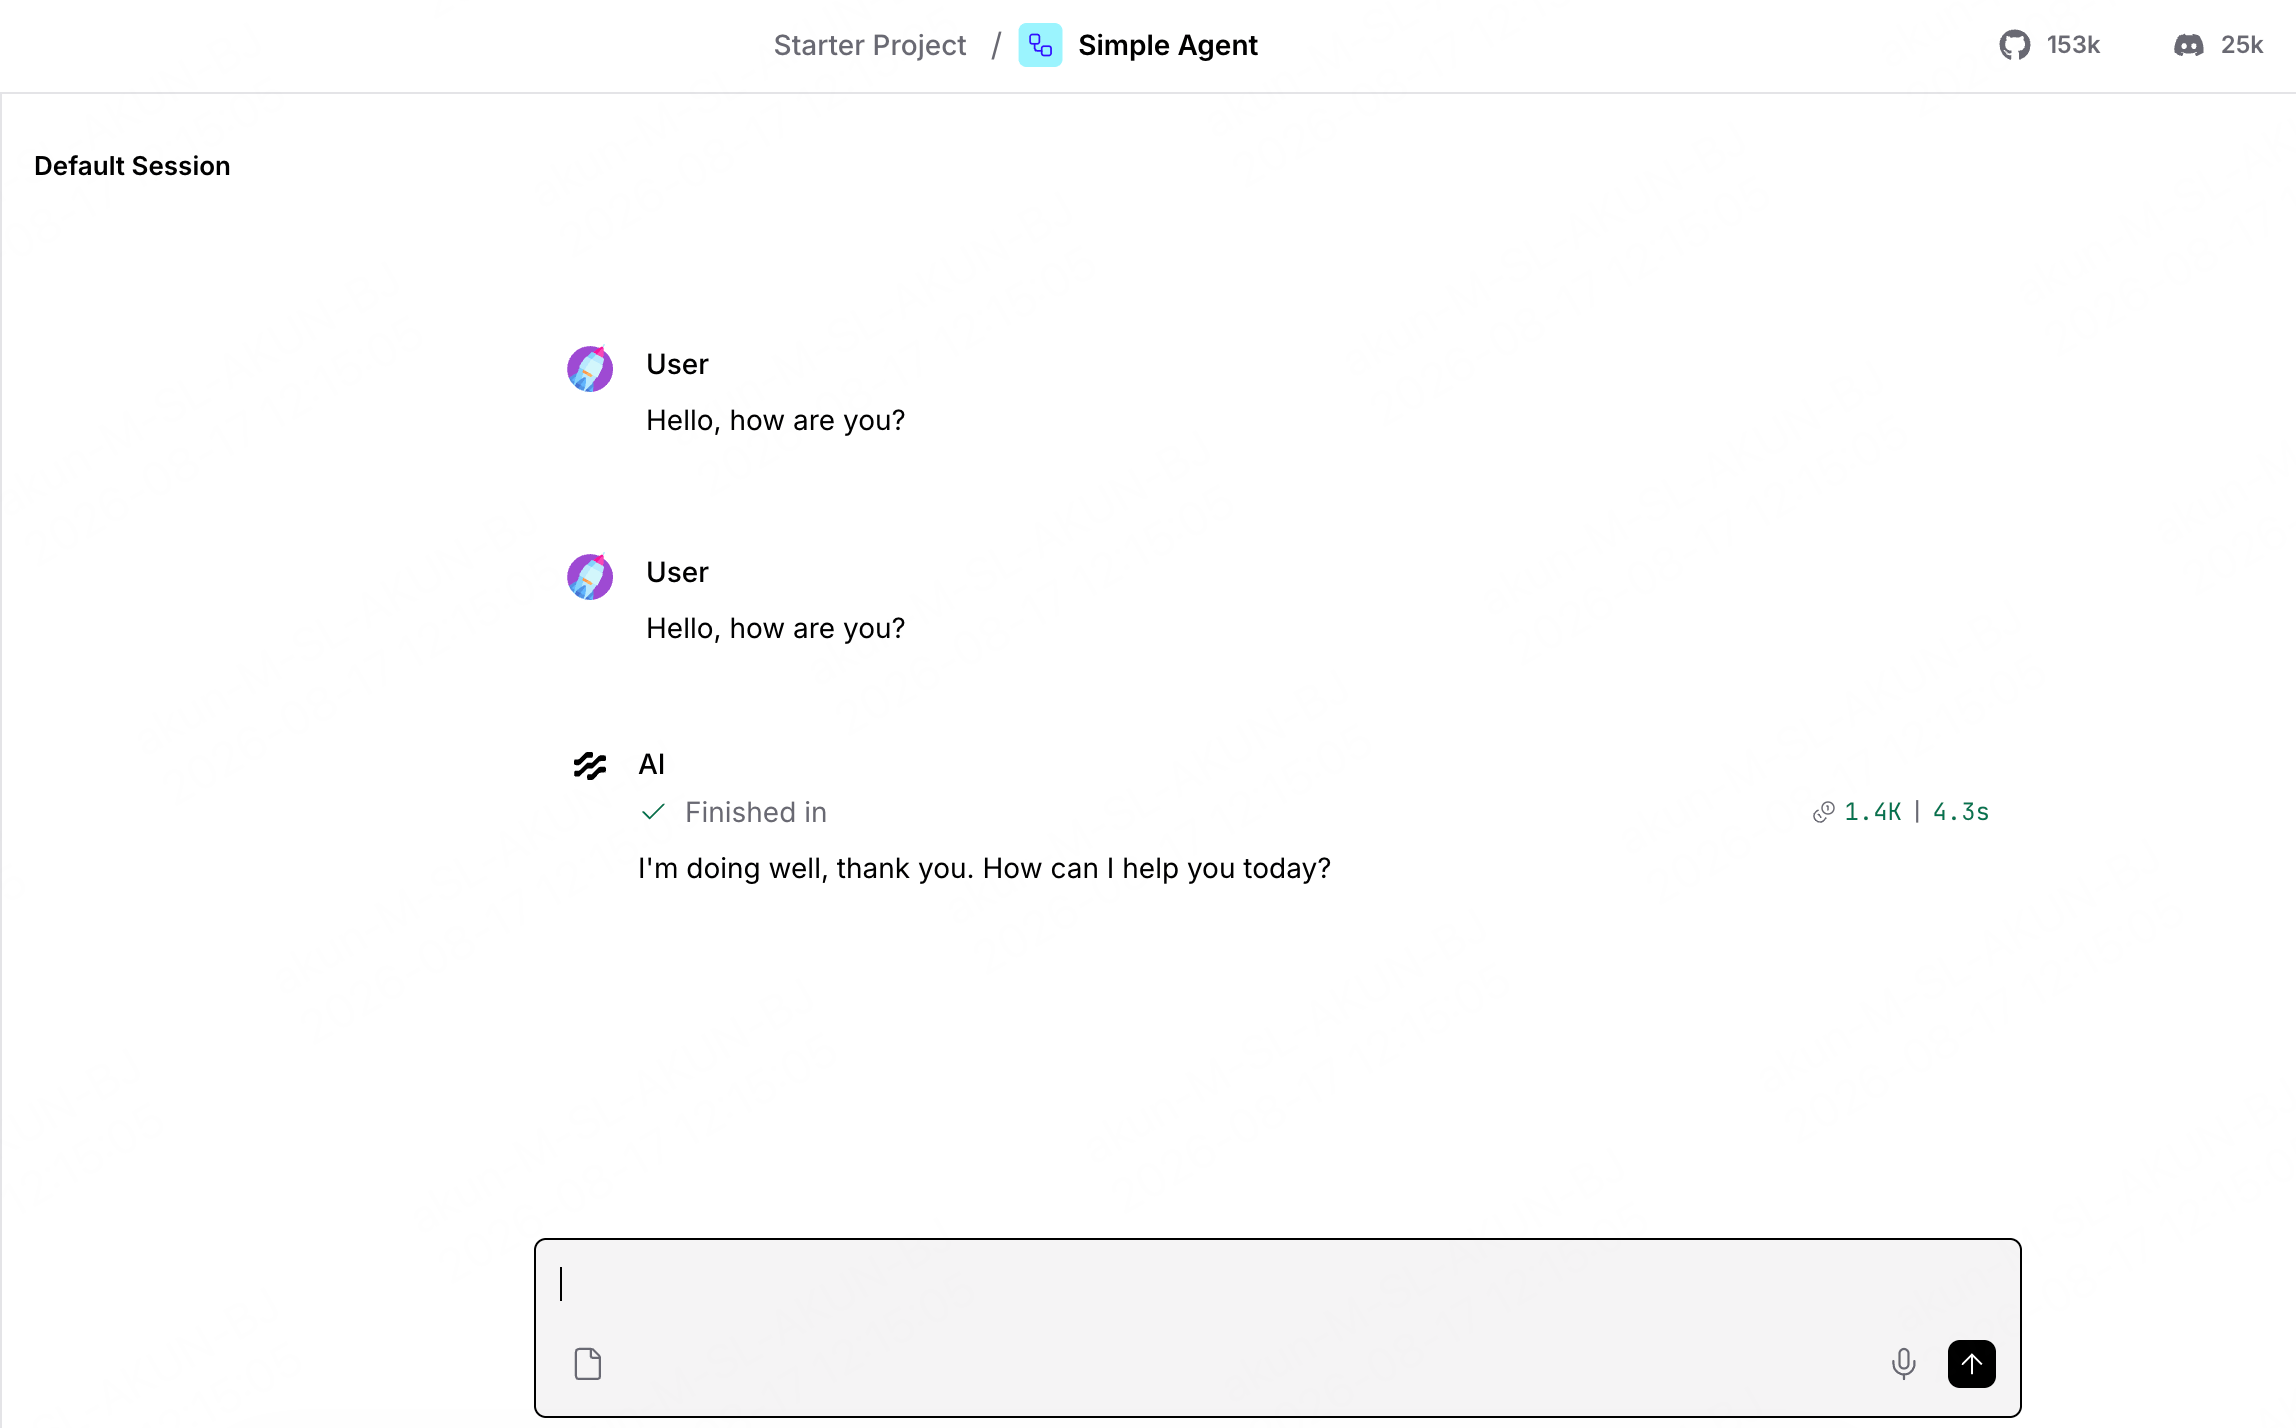Click the AI Langflow logo icon
Image resolution: width=2296 pixels, height=1428 pixels.
point(590,765)
